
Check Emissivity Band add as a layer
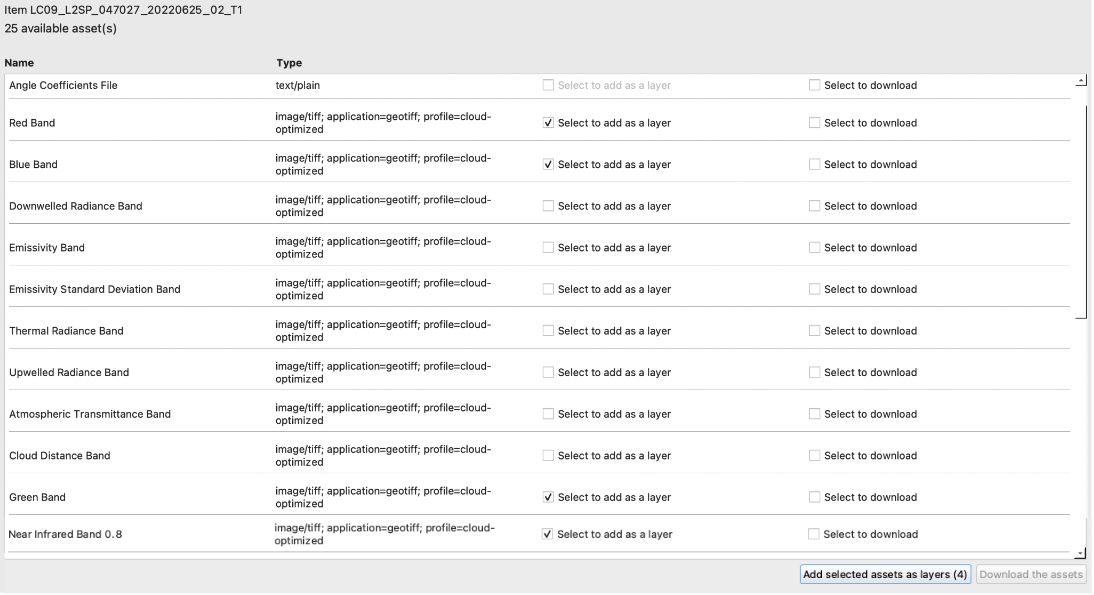tap(548, 248)
